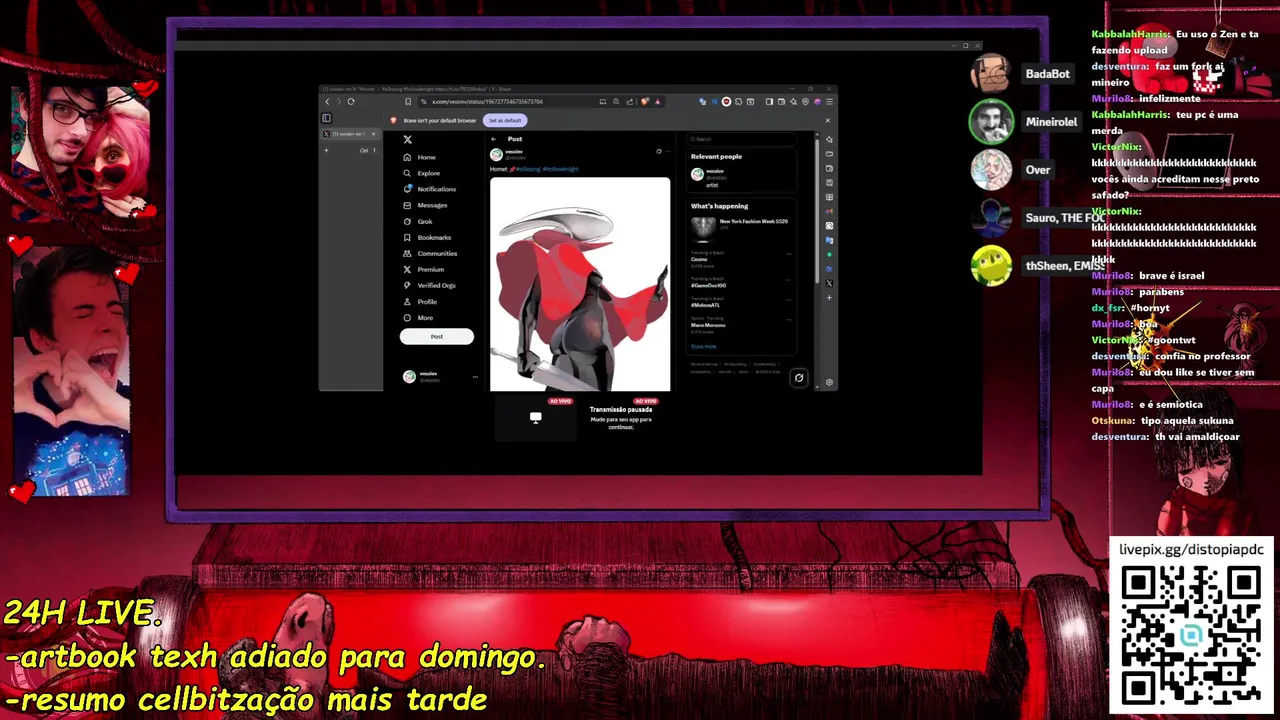Click the floating Grok button
This screenshot has width=1280, height=720.
[798, 378]
